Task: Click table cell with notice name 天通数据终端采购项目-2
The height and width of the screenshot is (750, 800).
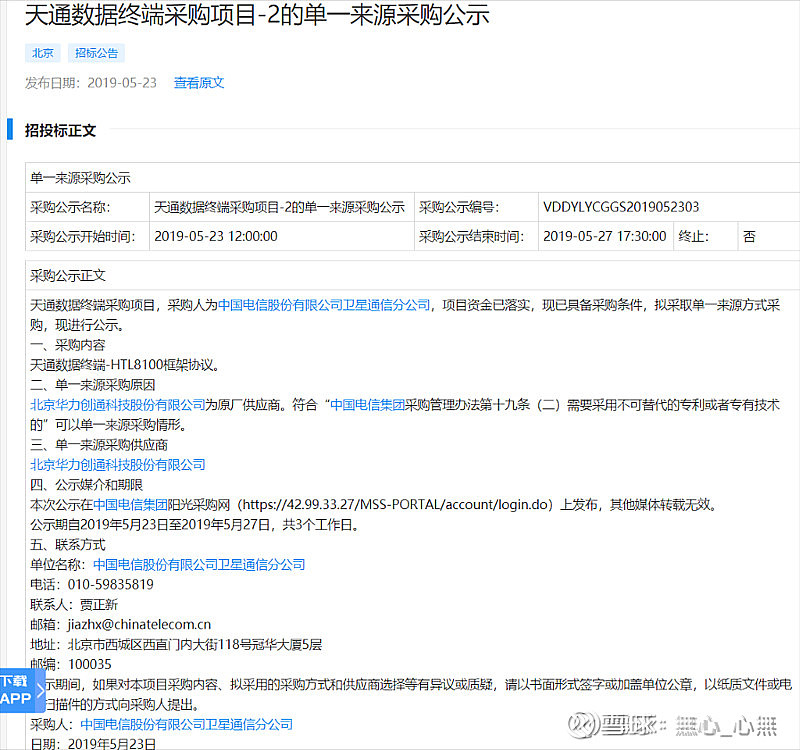Action: point(282,207)
